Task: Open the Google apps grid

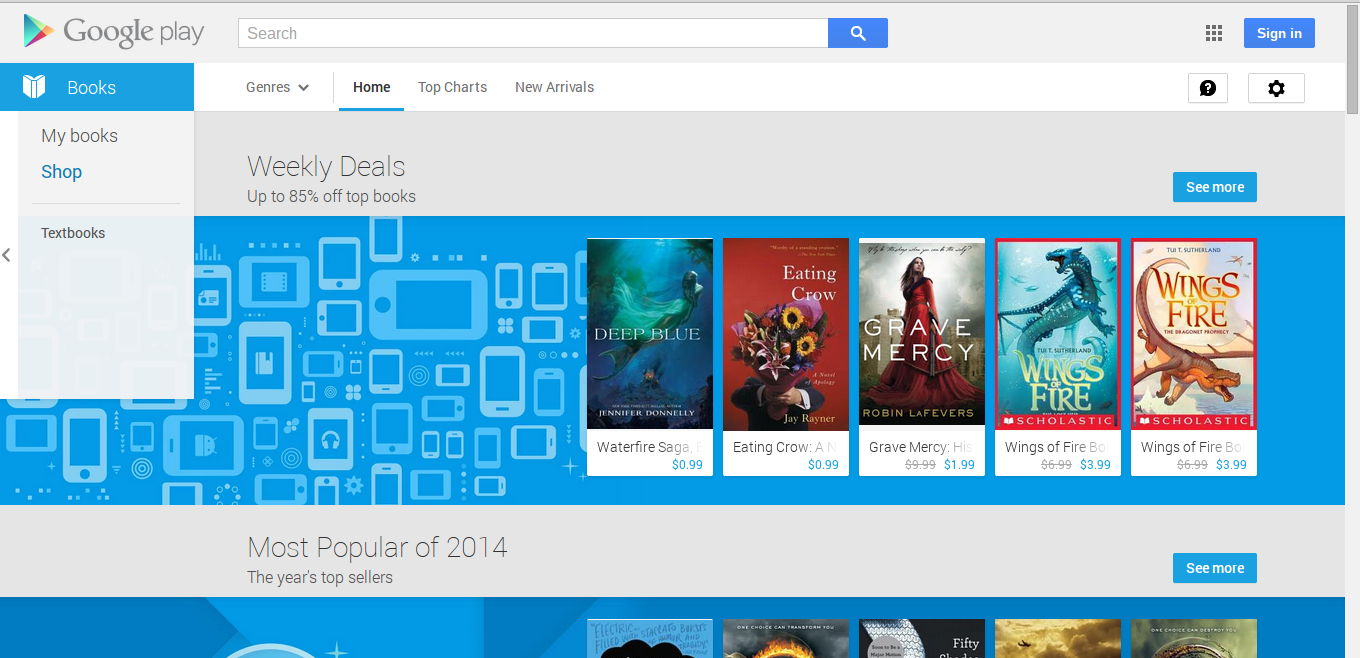Action: tap(1214, 33)
